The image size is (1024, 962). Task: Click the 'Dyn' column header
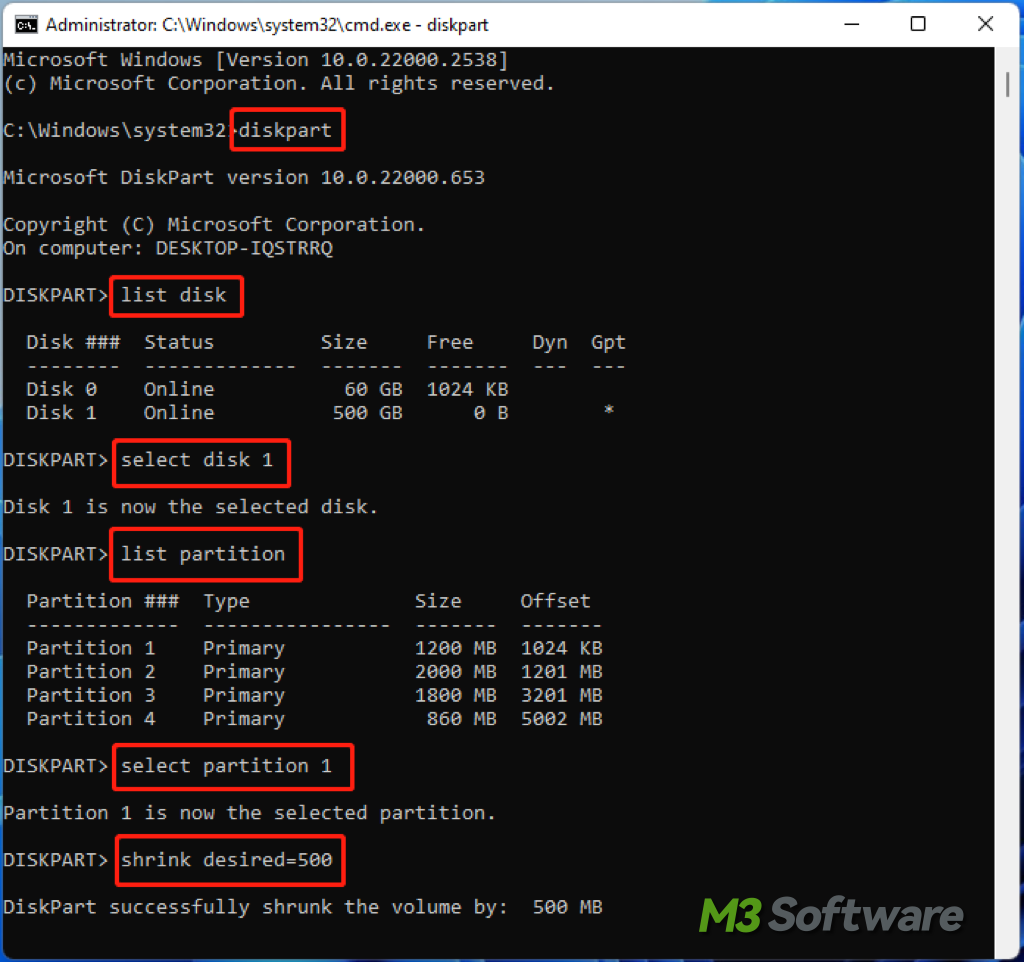point(549,343)
